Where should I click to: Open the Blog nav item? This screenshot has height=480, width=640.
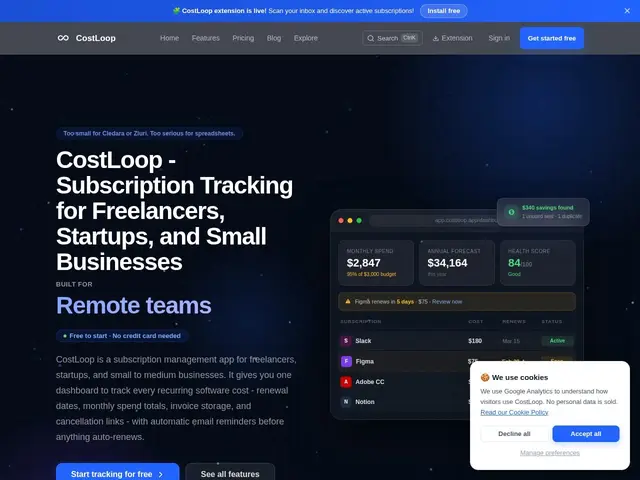[x=274, y=38]
